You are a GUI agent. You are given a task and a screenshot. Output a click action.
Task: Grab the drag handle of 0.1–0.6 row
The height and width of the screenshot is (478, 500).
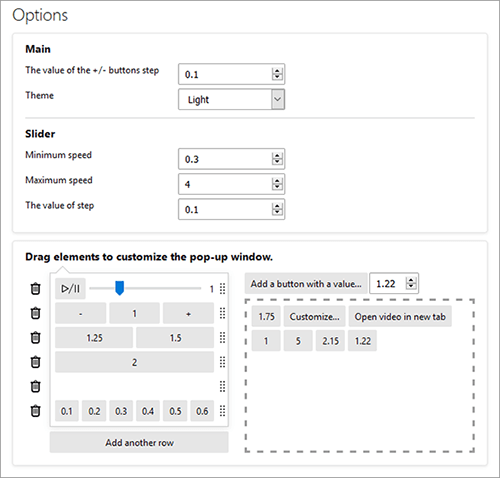click(223, 411)
